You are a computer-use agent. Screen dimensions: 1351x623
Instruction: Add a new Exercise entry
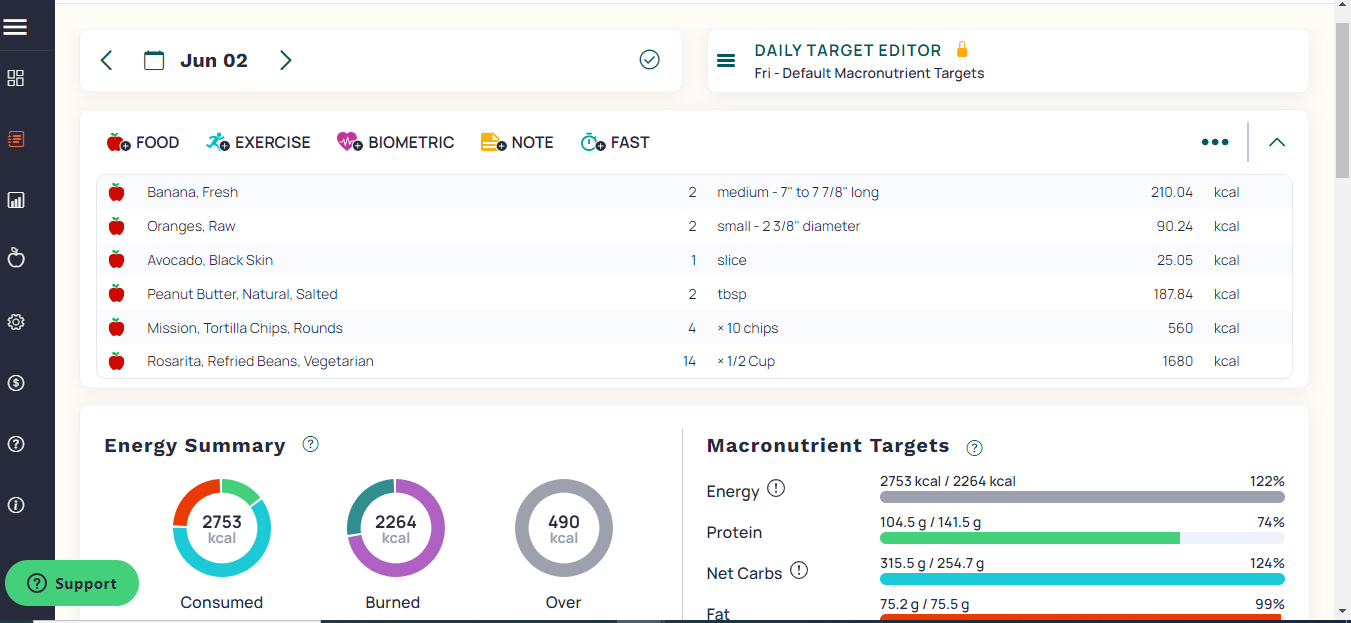click(258, 142)
